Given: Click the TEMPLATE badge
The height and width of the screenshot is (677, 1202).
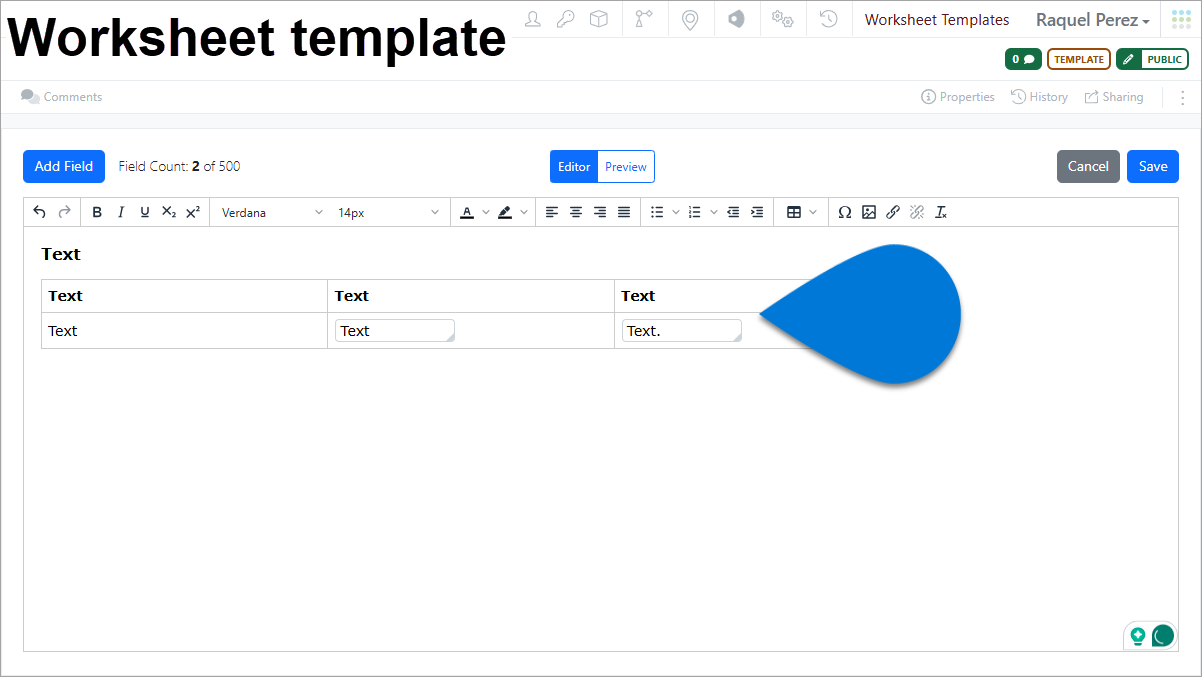Looking at the screenshot, I should [x=1079, y=59].
